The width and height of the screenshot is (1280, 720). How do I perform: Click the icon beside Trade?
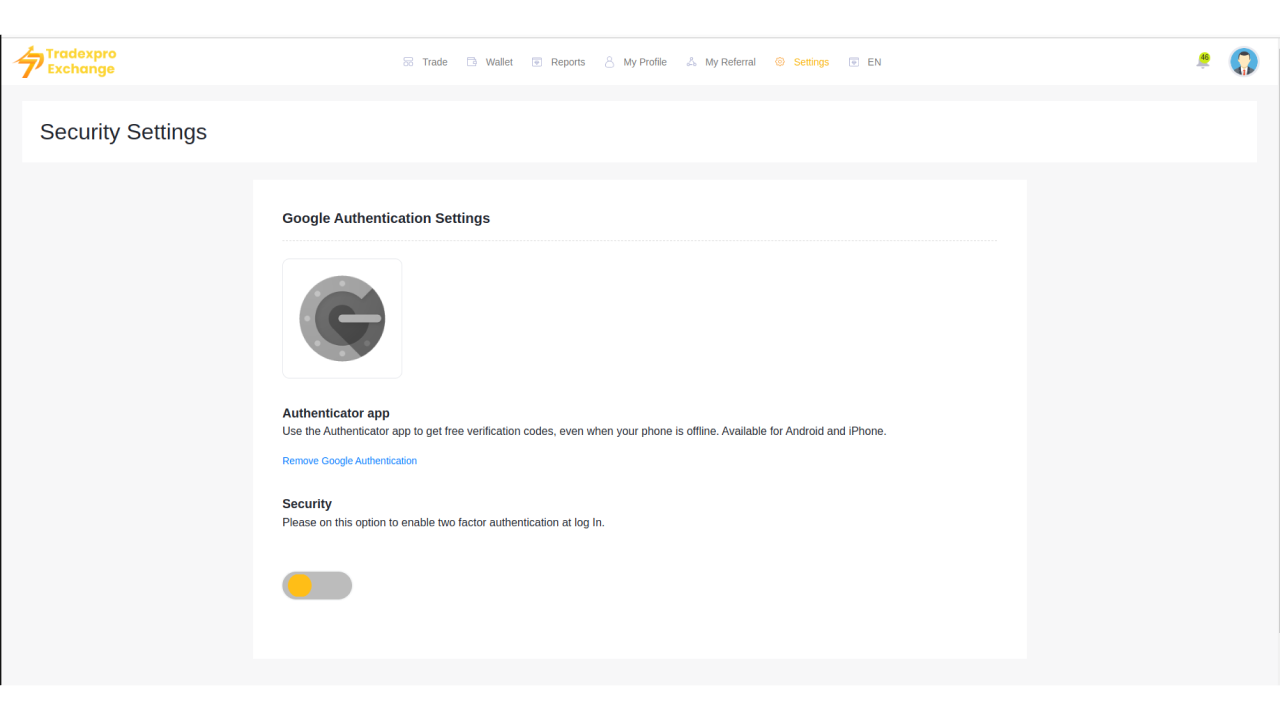point(408,62)
